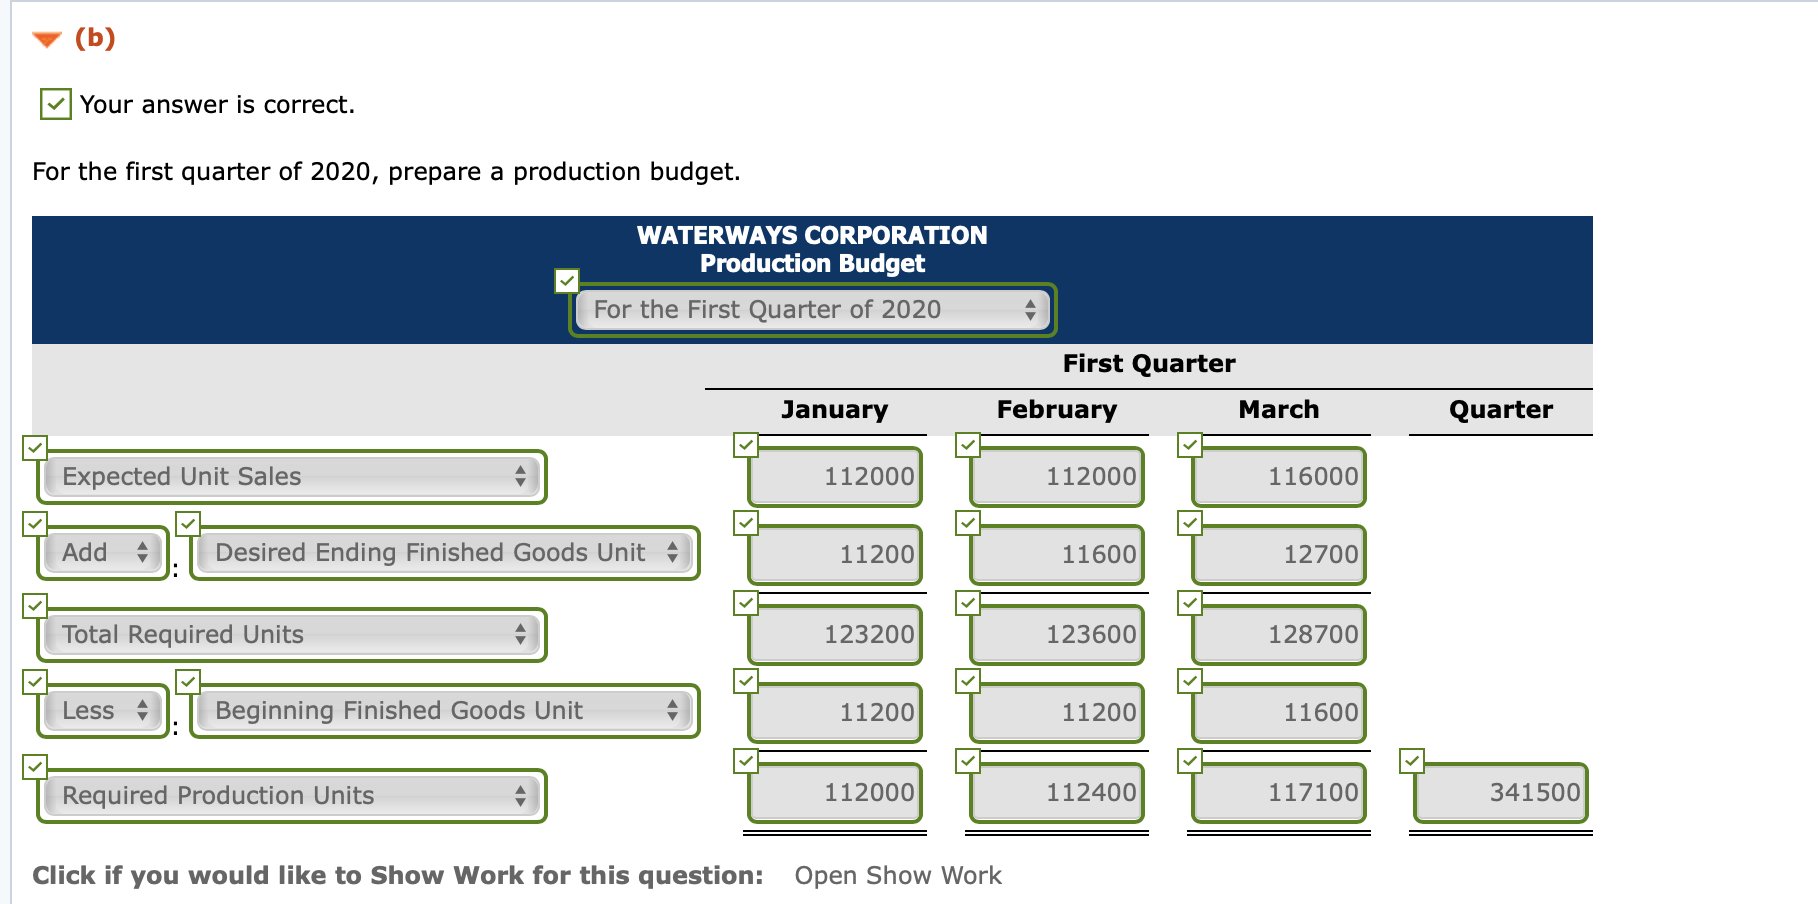1818x904 pixels.
Task: Toggle the checkbox above January expected sales value
Action: point(746,444)
